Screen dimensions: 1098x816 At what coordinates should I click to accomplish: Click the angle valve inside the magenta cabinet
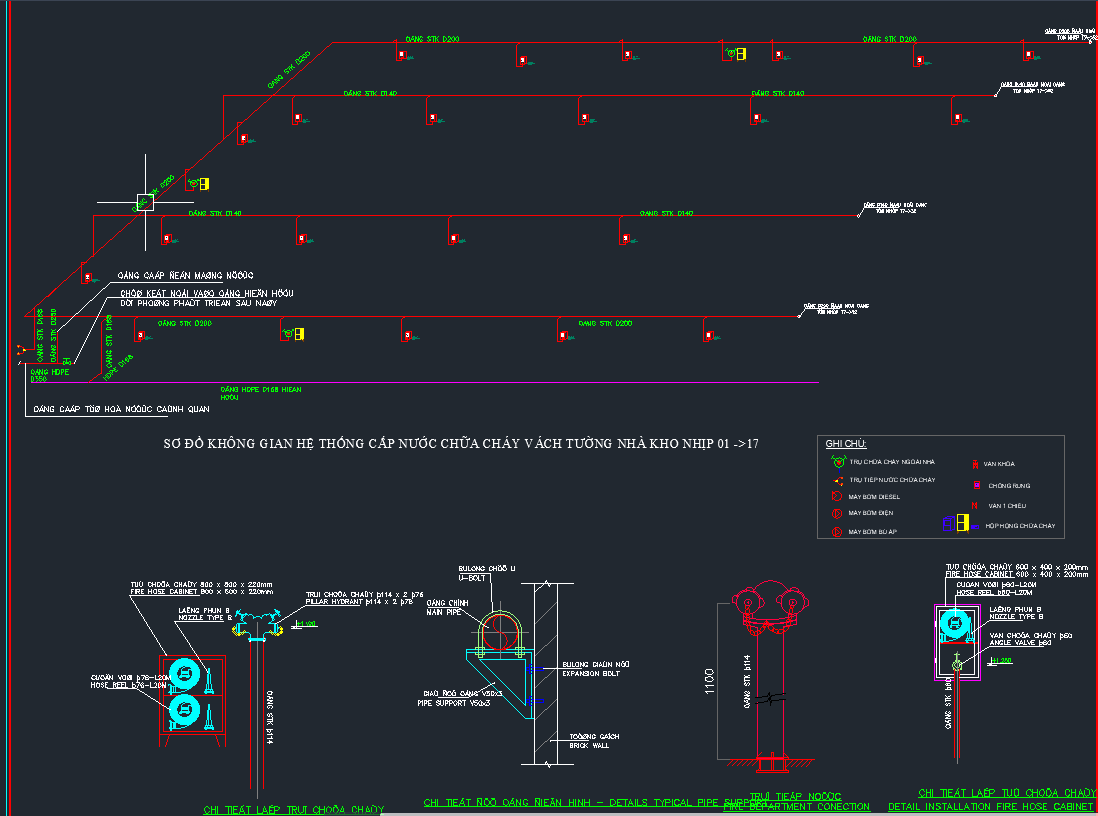(957, 662)
